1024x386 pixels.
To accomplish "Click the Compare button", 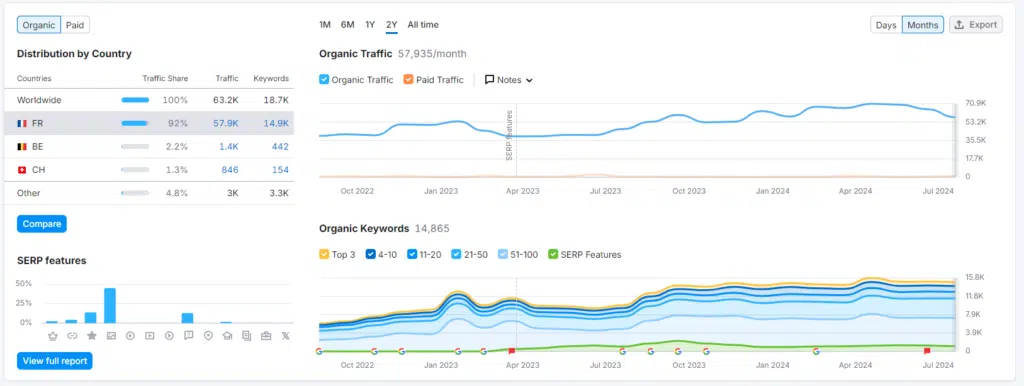I will click(x=42, y=224).
